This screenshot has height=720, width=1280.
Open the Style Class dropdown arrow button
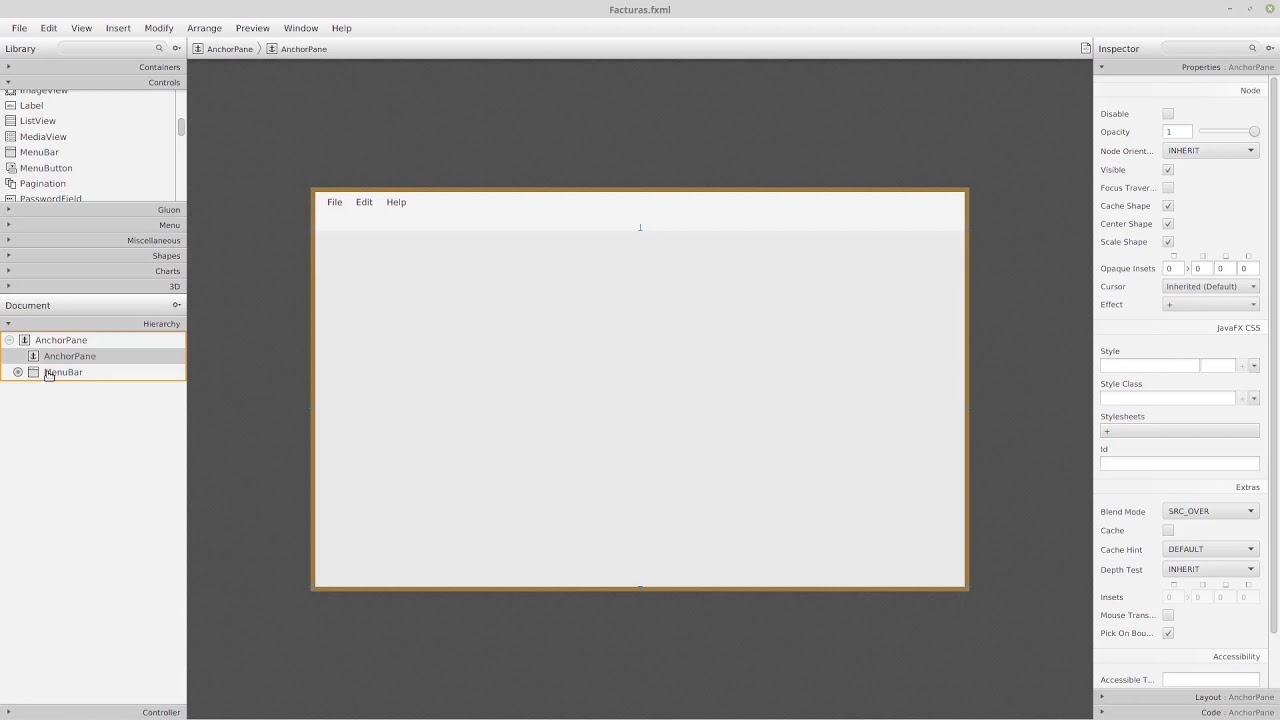(x=1254, y=398)
